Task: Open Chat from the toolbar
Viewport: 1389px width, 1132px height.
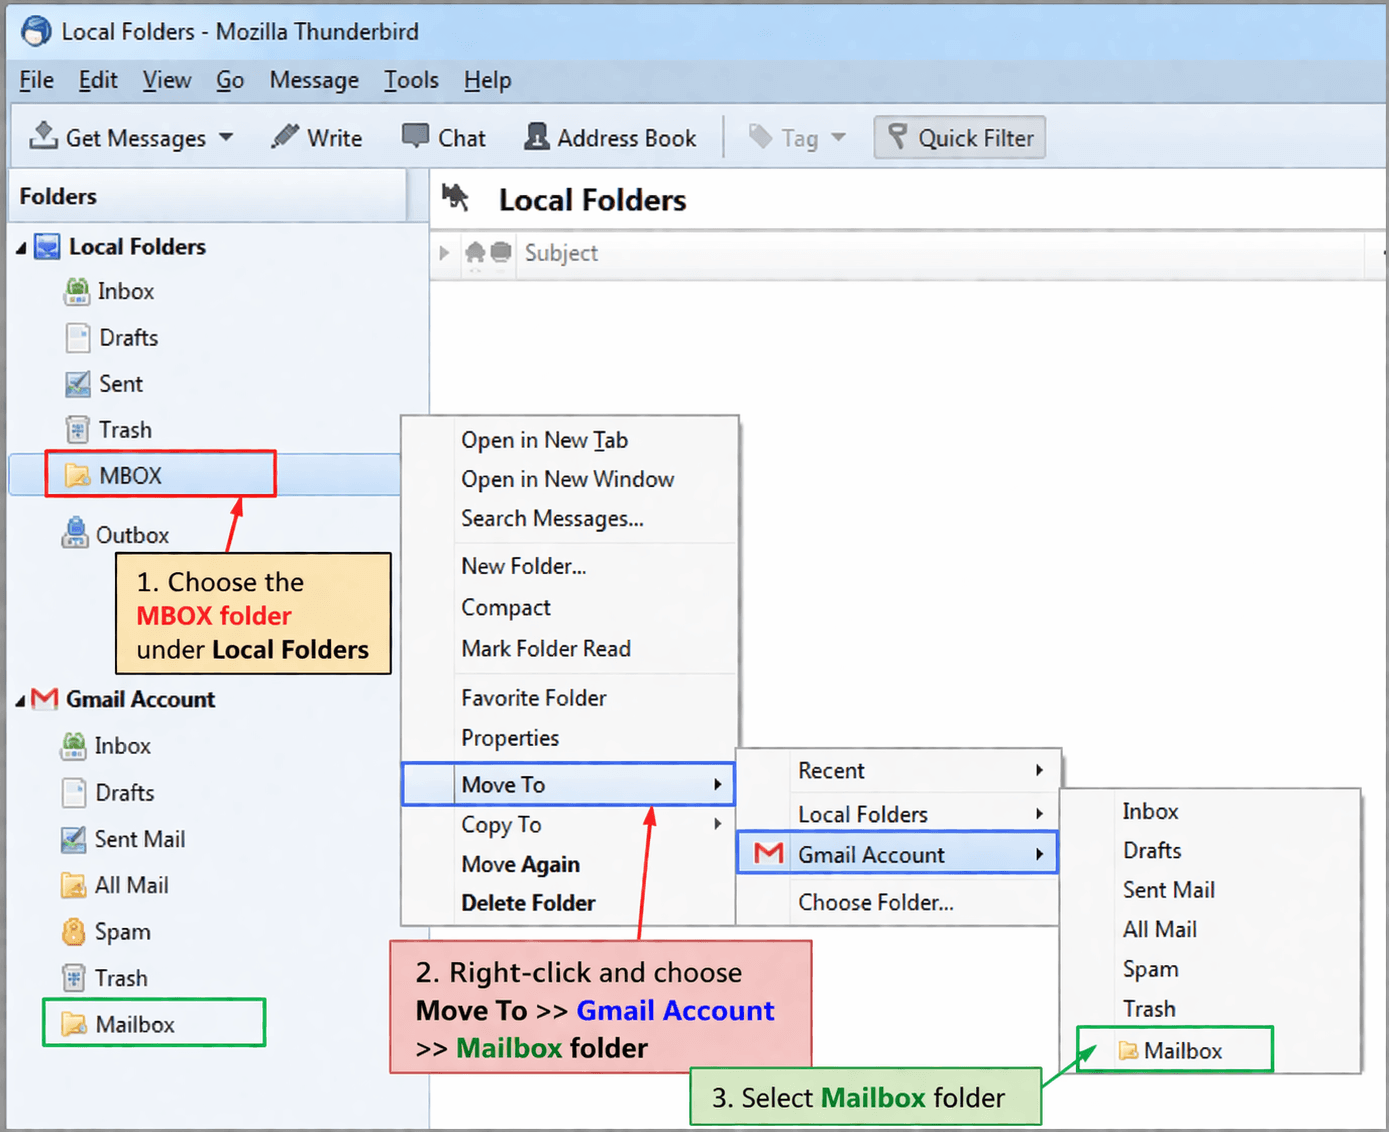Action: (x=443, y=138)
